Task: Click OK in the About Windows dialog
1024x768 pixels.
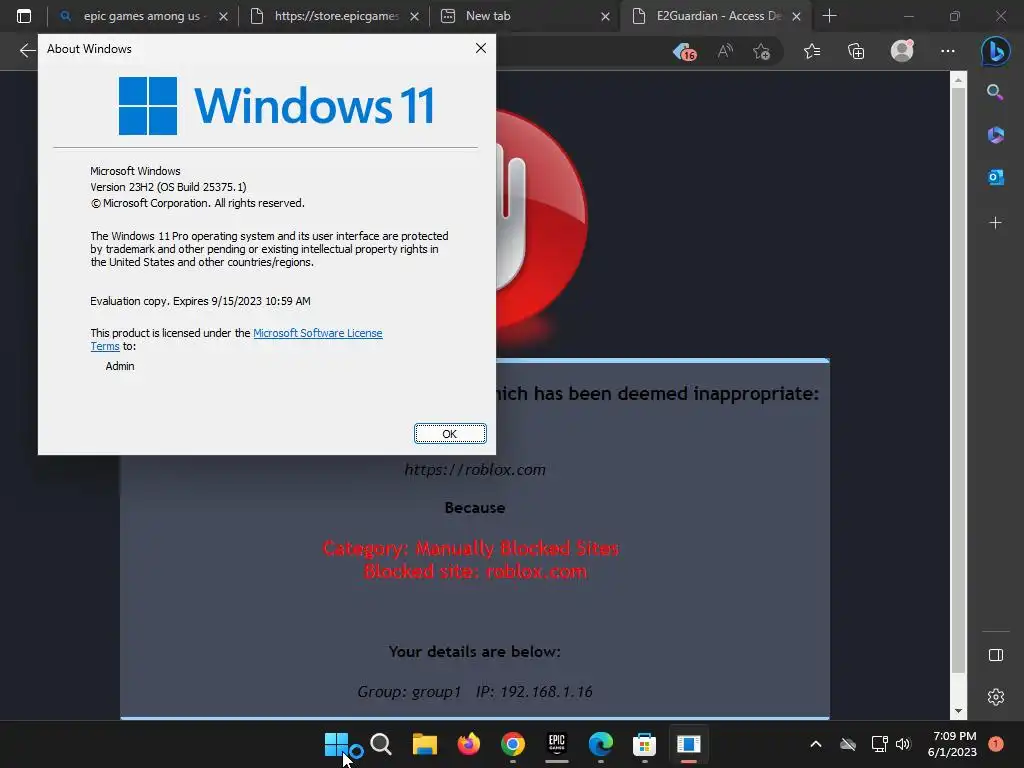Action: [450, 434]
